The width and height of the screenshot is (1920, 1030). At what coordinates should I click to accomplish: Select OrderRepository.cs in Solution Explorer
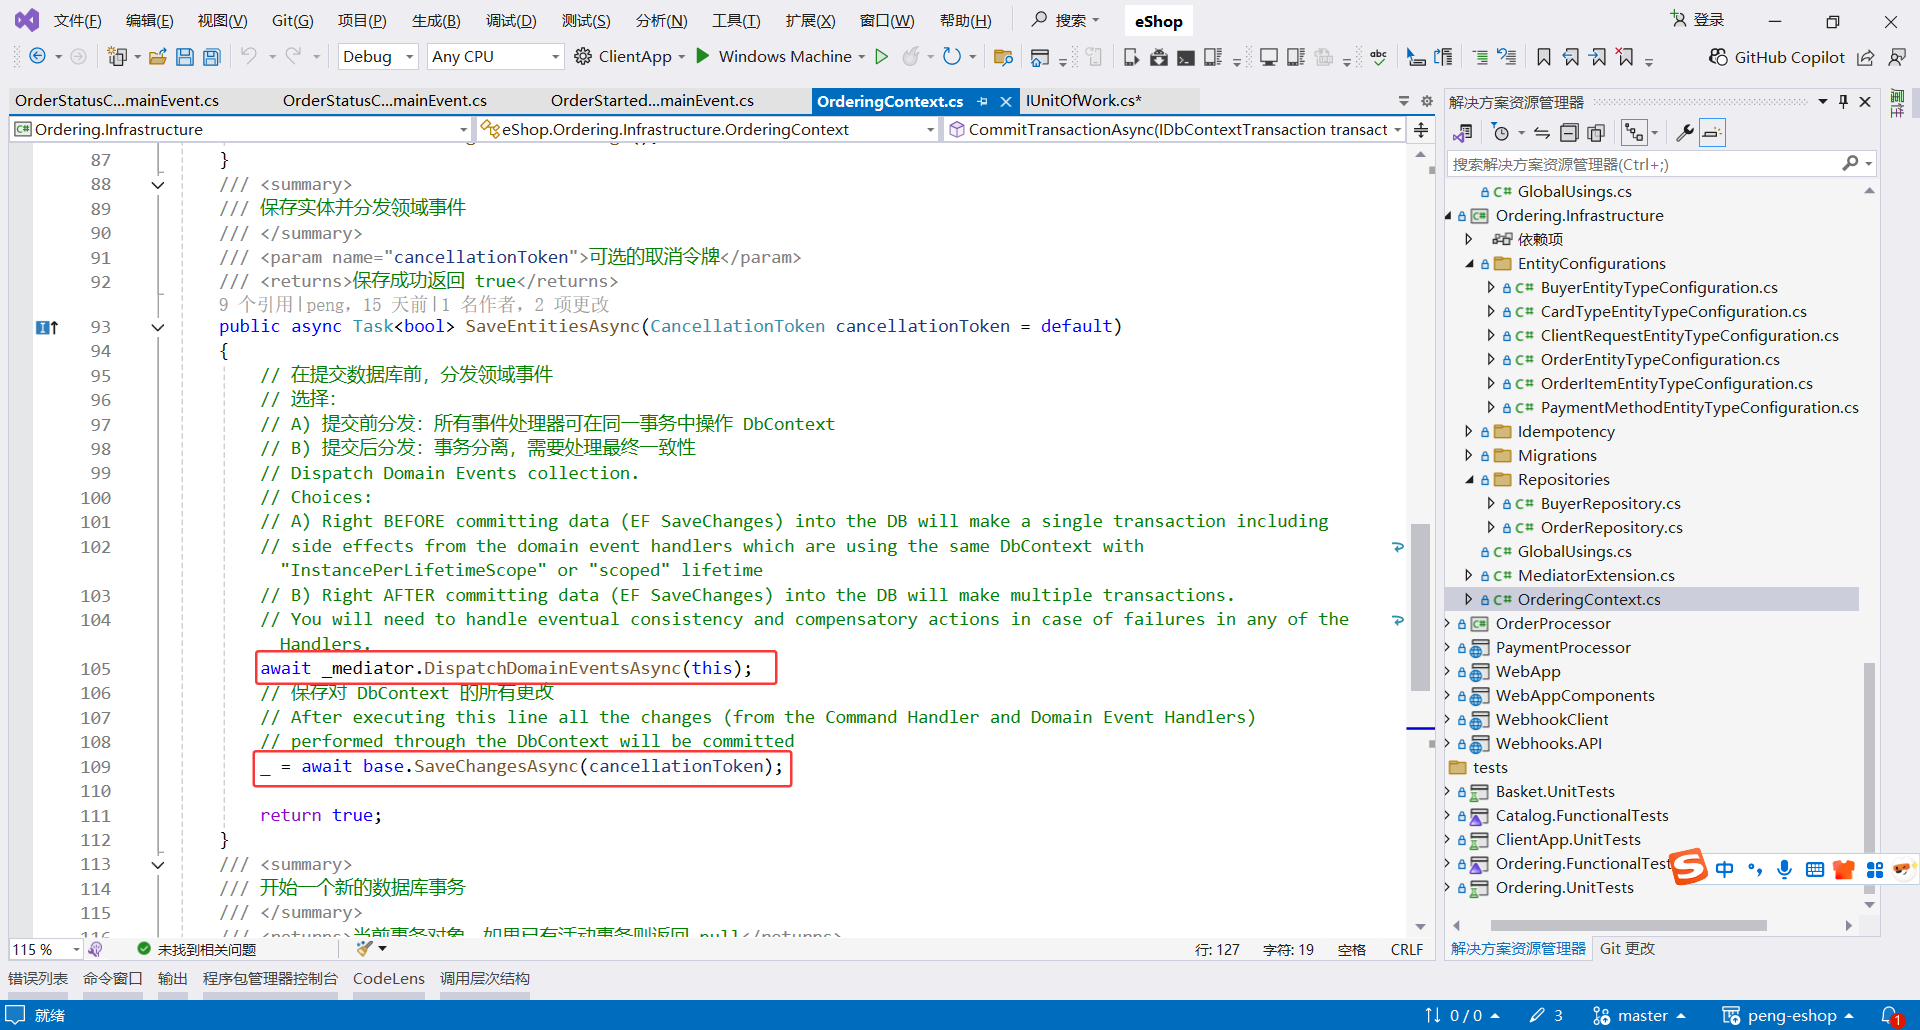(1611, 528)
